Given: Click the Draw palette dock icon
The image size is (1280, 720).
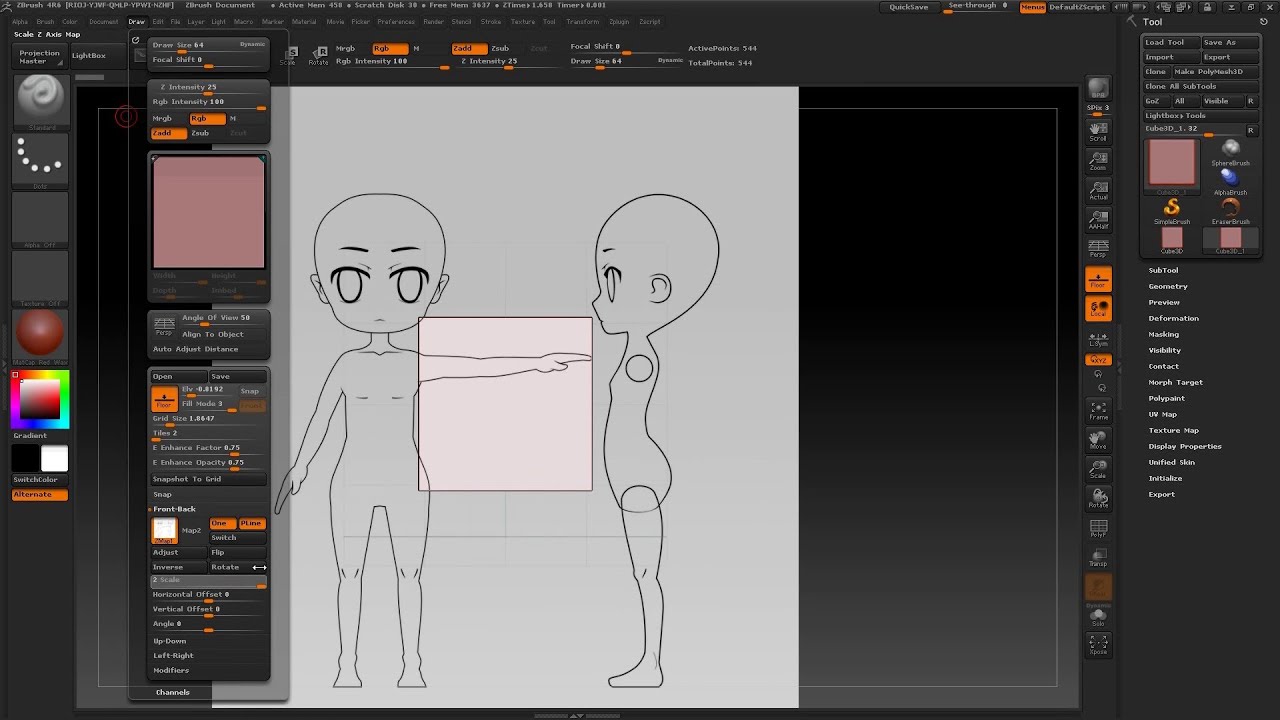Looking at the screenshot, I should click(135, 40).
